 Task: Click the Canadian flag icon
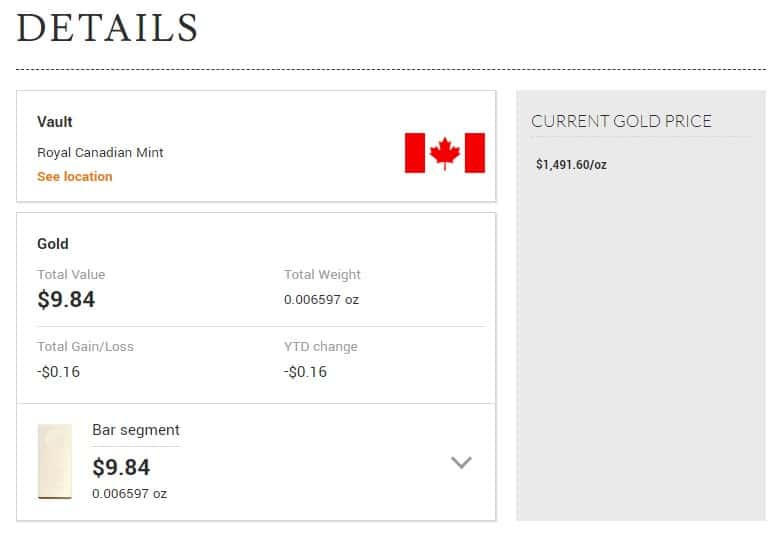(x=444, y=153)
